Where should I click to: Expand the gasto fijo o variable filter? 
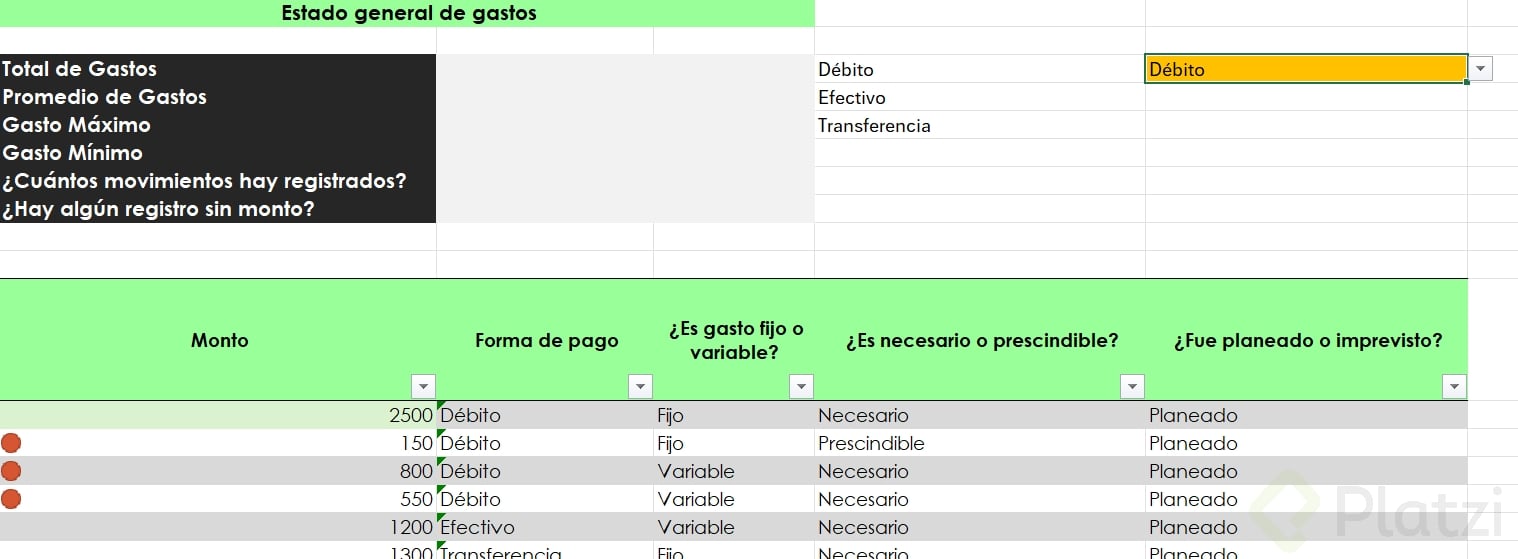[802, 387]
